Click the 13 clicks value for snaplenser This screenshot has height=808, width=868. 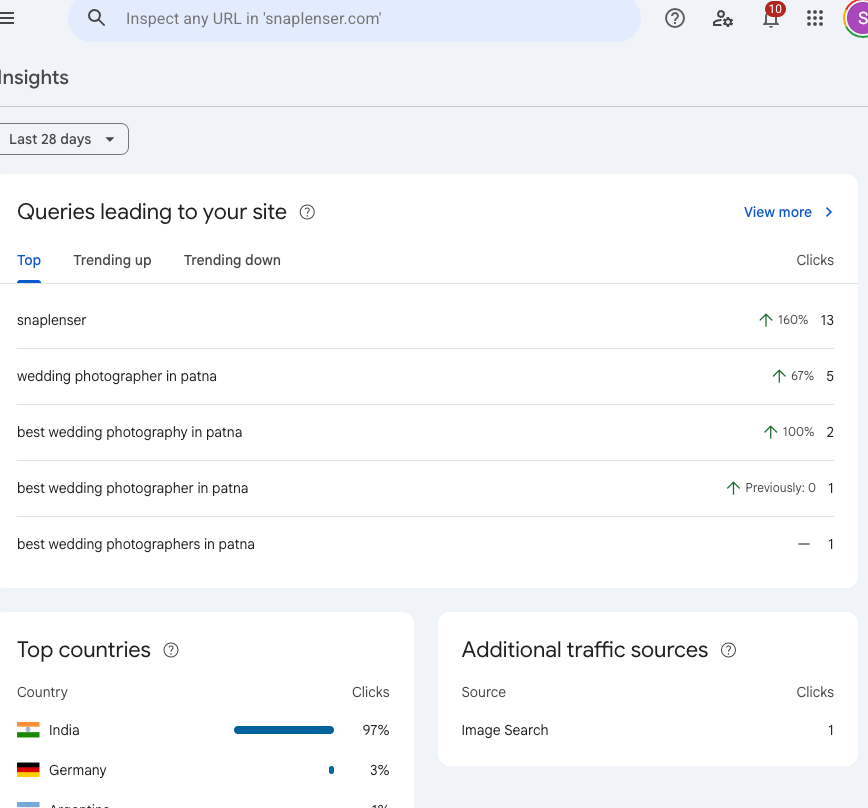point(827,320)
